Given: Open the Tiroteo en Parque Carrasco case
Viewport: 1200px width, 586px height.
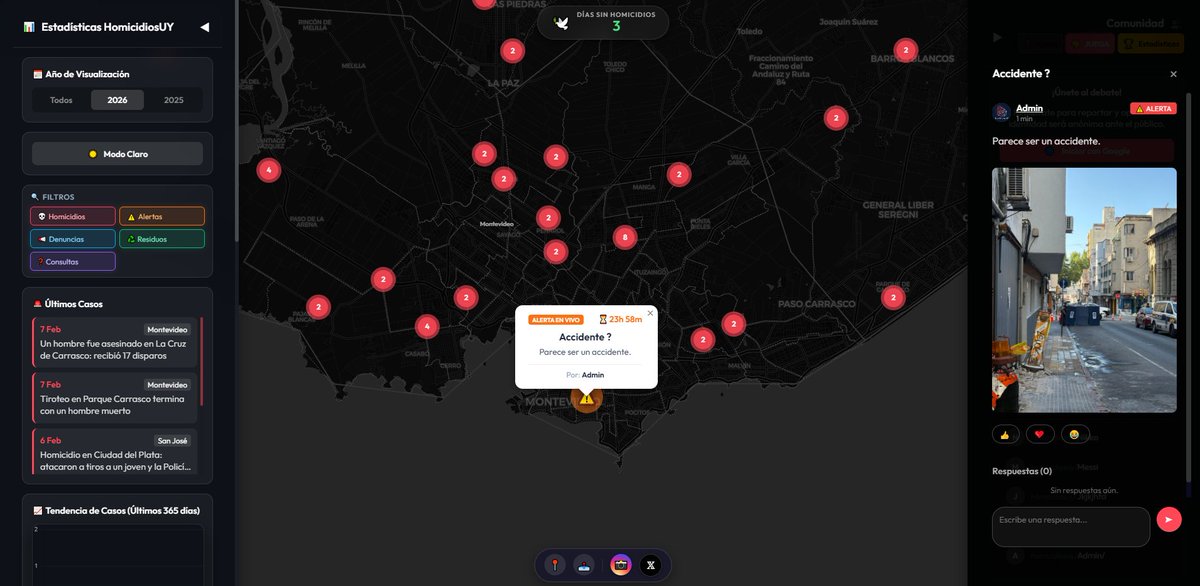Looking at the screenshot, I should pos(115,397).
